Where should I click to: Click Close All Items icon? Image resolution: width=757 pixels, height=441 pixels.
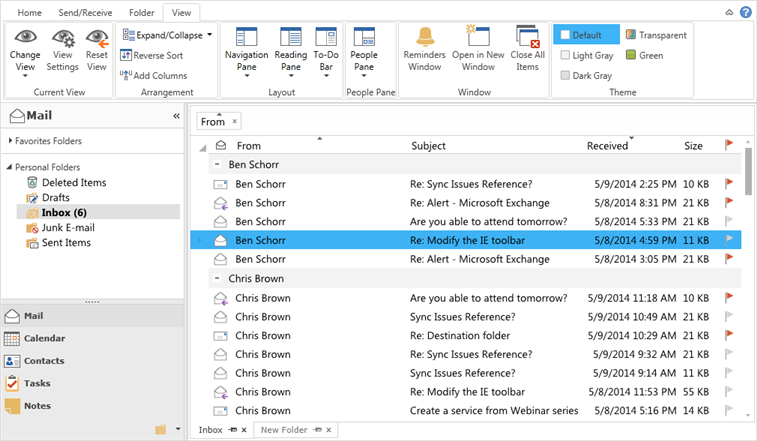[x=527, y=40]
